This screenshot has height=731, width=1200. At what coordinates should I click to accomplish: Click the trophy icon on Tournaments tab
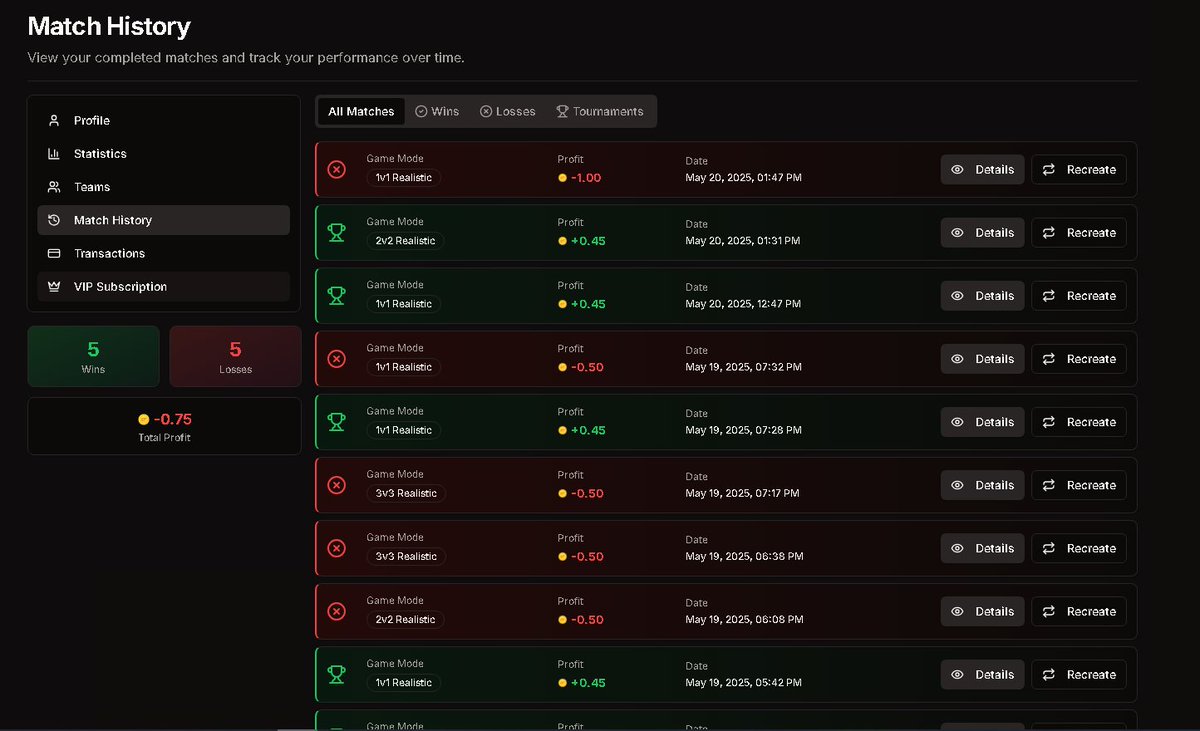click(x=562, y=112)
